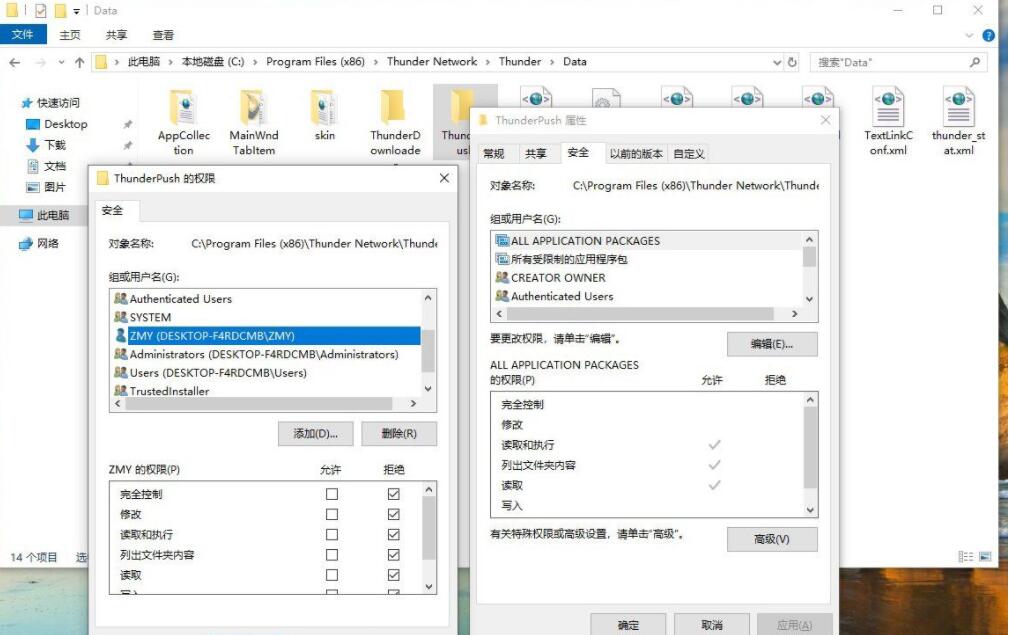Expand the breadcrumb chevron after Program Files (x86)
The width and height of the screenshot is (1009, 635).
[376, 62]
